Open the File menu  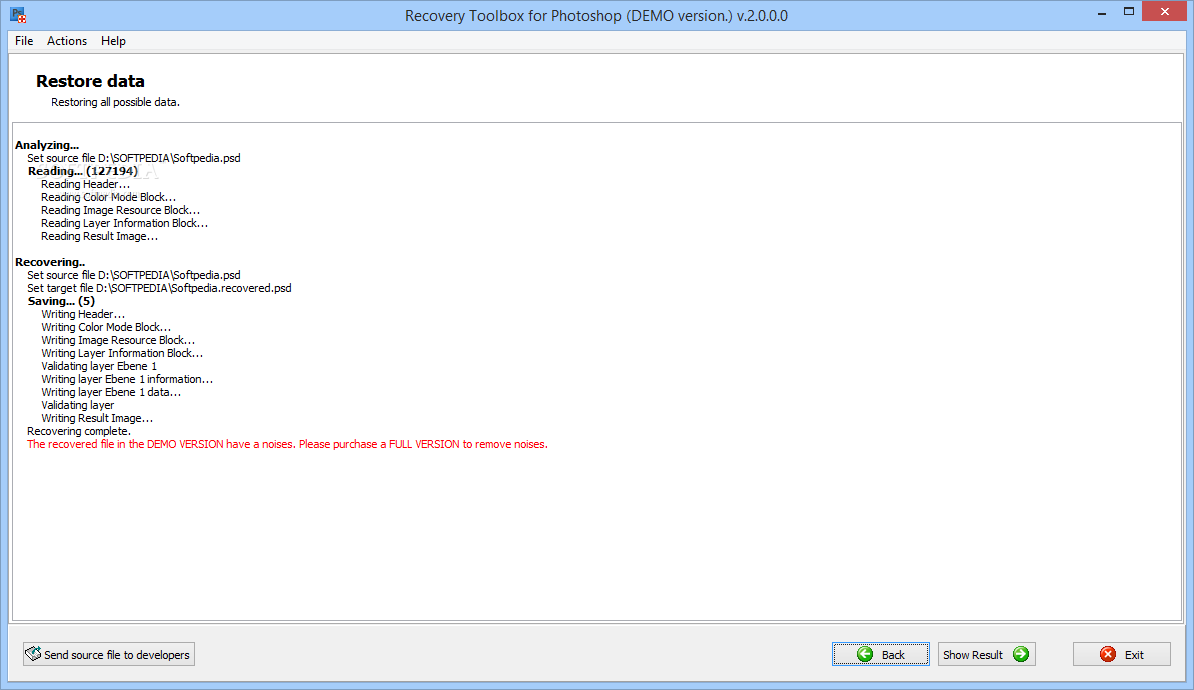click(24, 41)
